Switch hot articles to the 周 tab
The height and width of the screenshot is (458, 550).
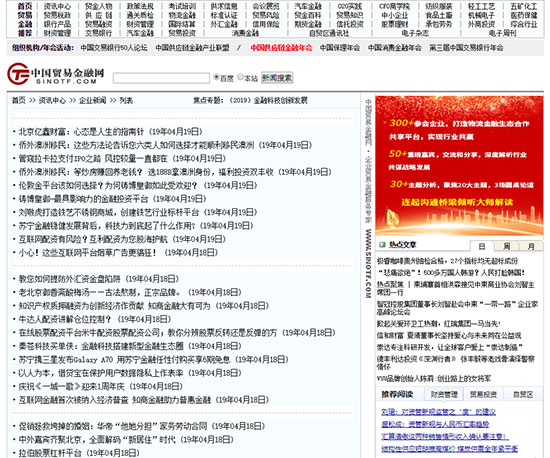(507, 246)
